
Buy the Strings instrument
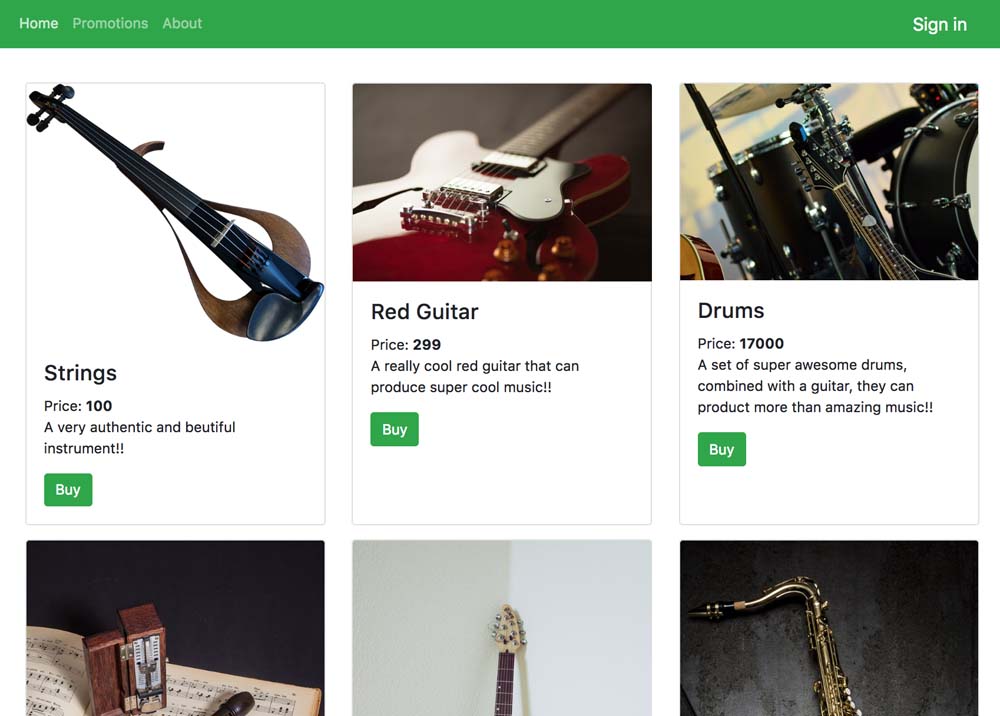[68, 490]
